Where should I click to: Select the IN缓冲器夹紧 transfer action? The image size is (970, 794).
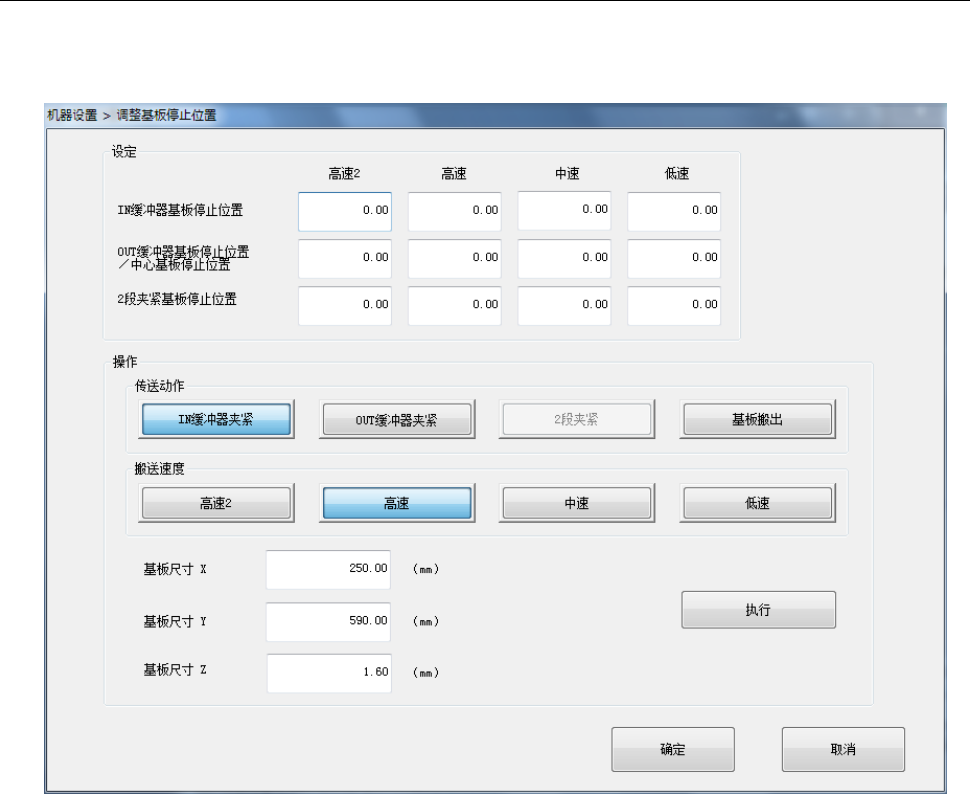tap(216, 419)
